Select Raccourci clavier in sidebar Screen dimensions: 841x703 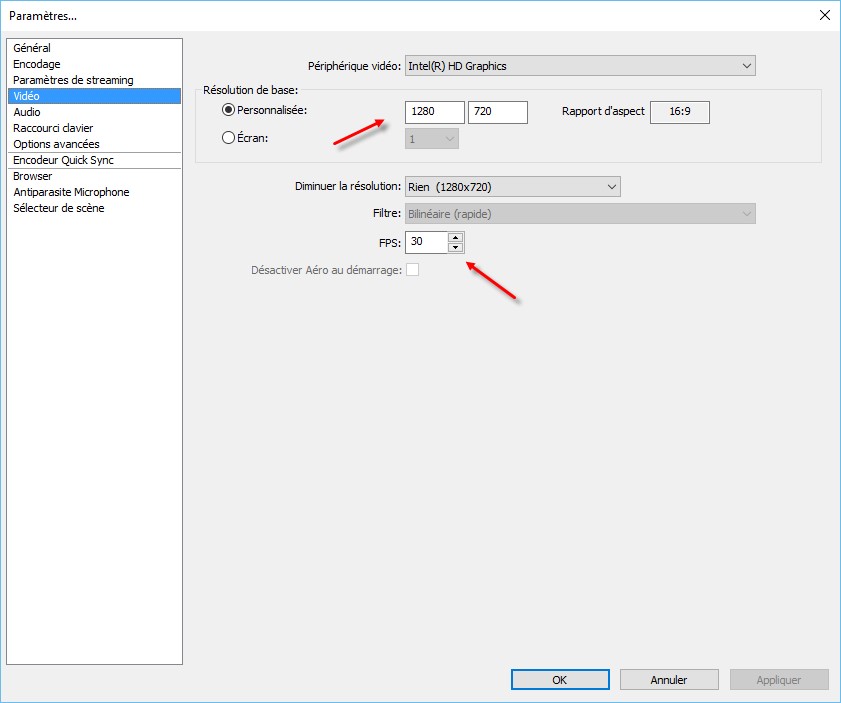[53, 128]
